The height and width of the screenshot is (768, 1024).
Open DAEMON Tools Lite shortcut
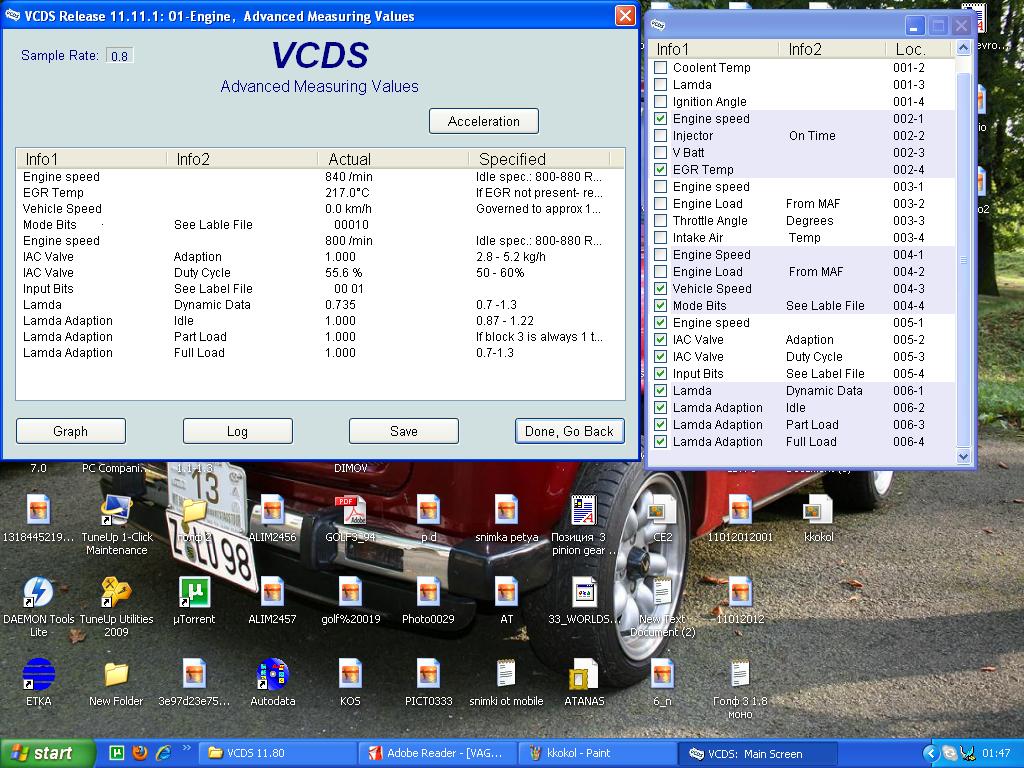[x=38, y=593]
